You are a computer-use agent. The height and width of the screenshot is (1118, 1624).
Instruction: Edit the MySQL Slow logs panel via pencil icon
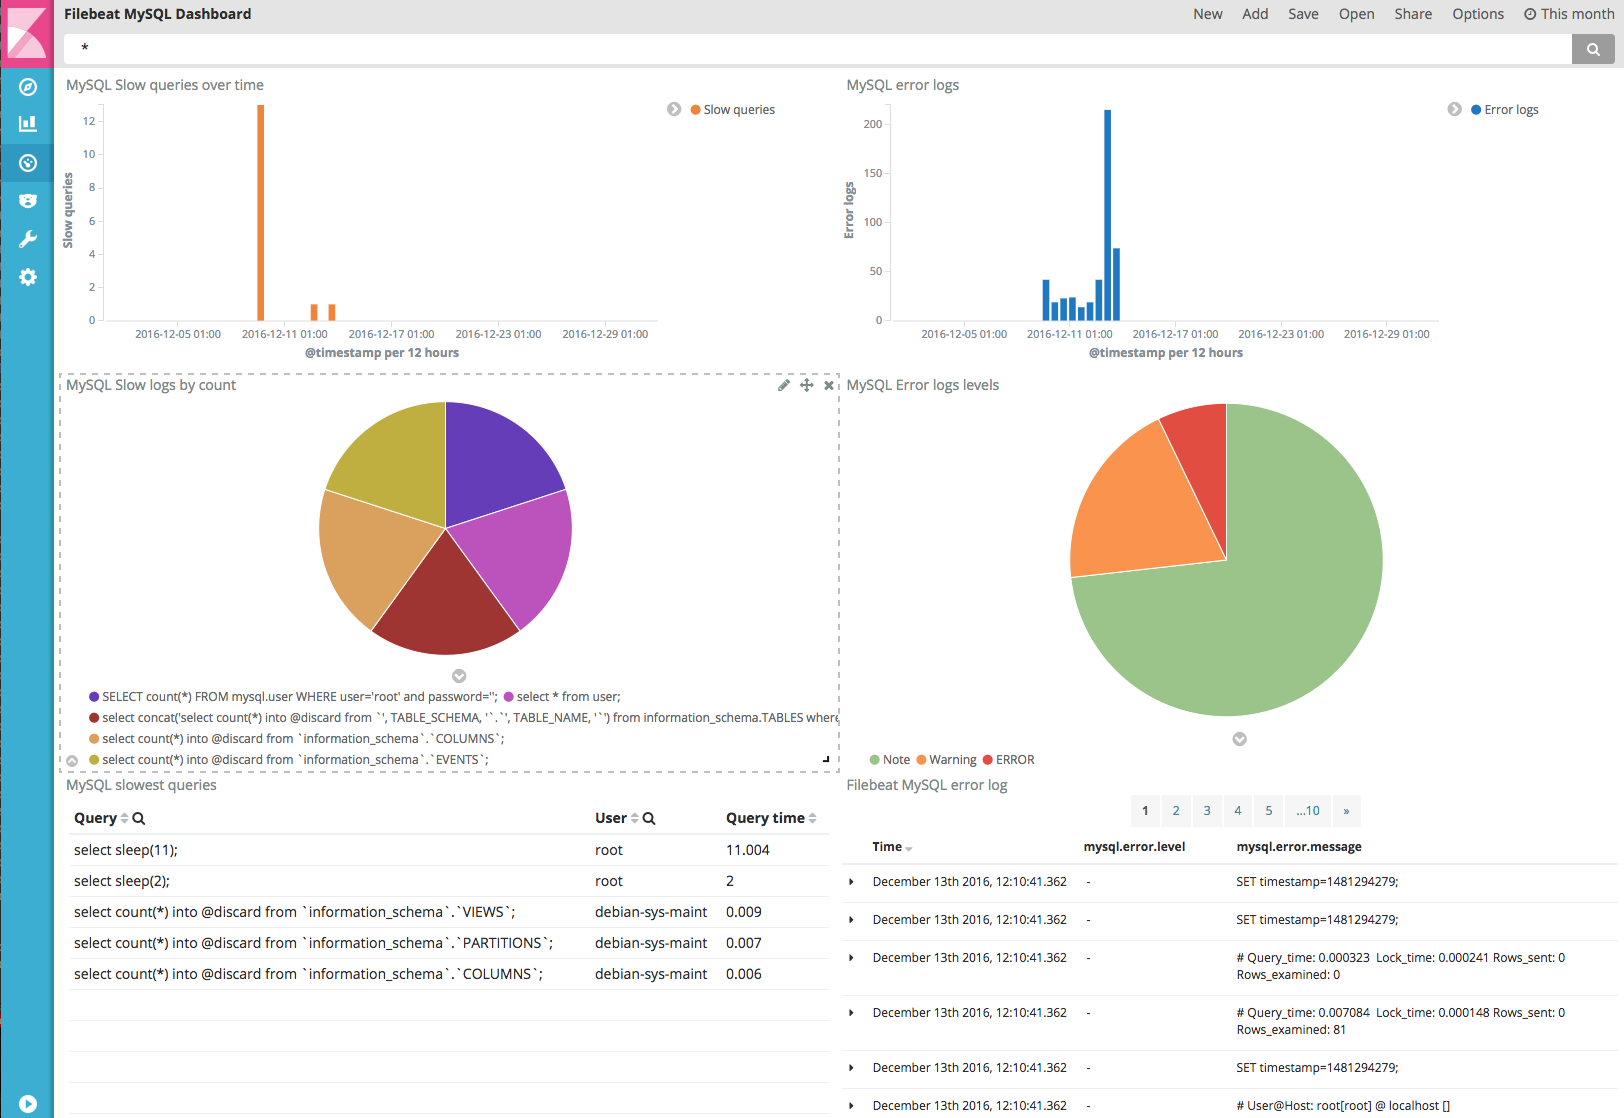(784, 385)
